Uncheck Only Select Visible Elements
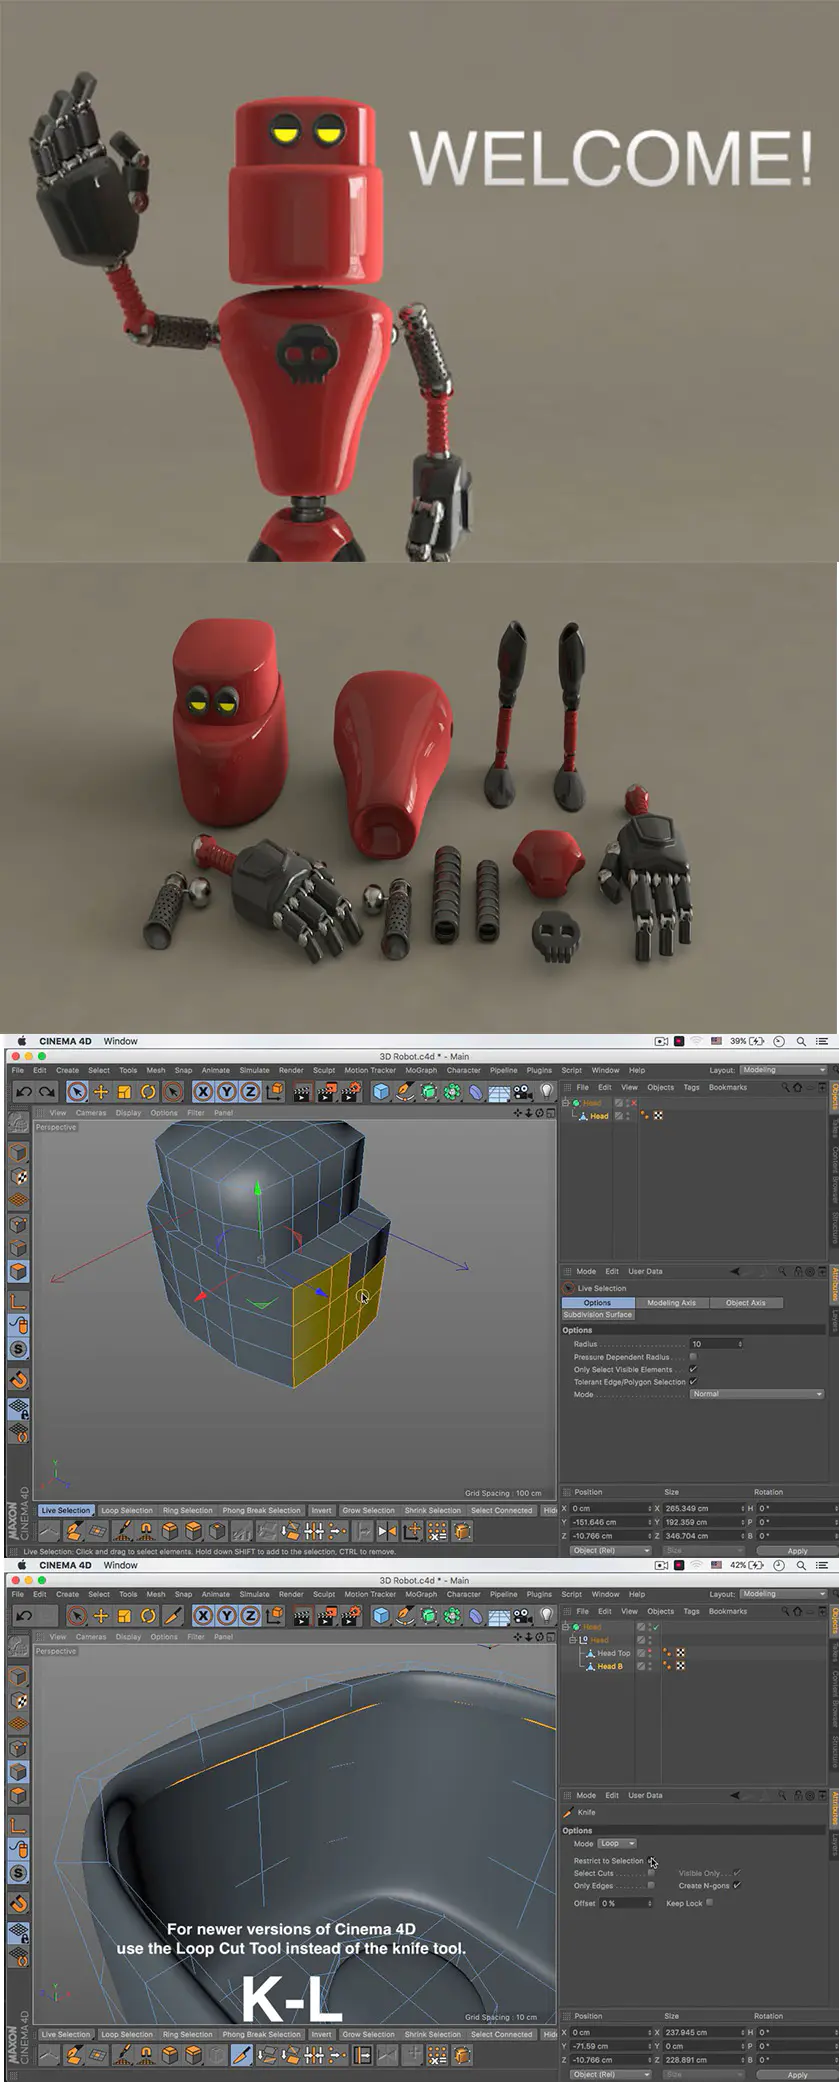Image resolution: width=839 pixels, height=2082 pixels. tap(692, 1369)
